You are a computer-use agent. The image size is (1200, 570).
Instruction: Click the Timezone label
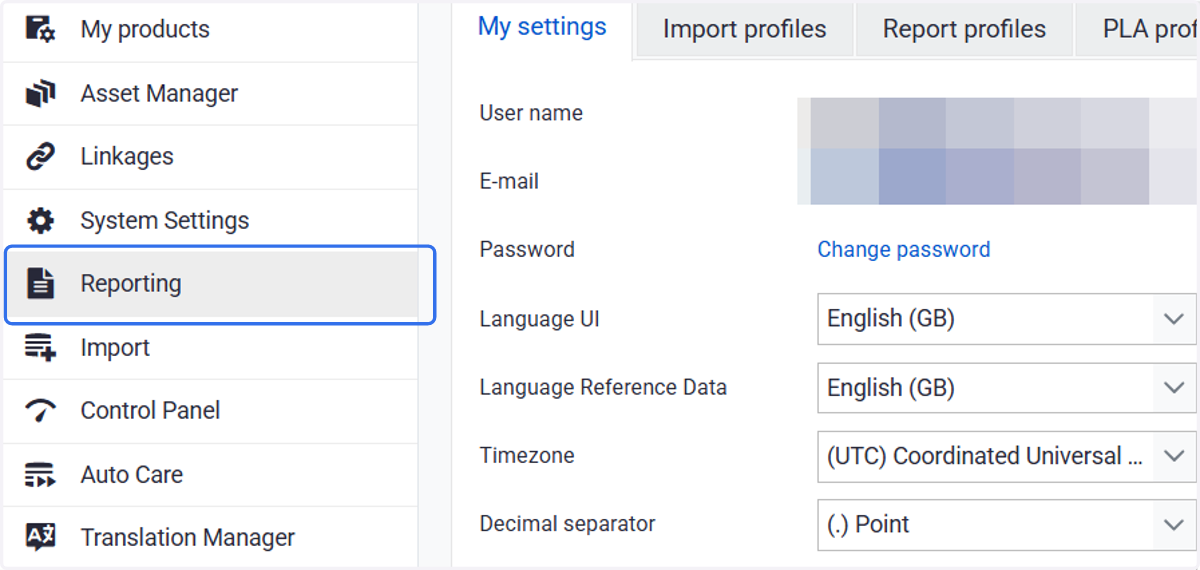(x=527, y=456)
